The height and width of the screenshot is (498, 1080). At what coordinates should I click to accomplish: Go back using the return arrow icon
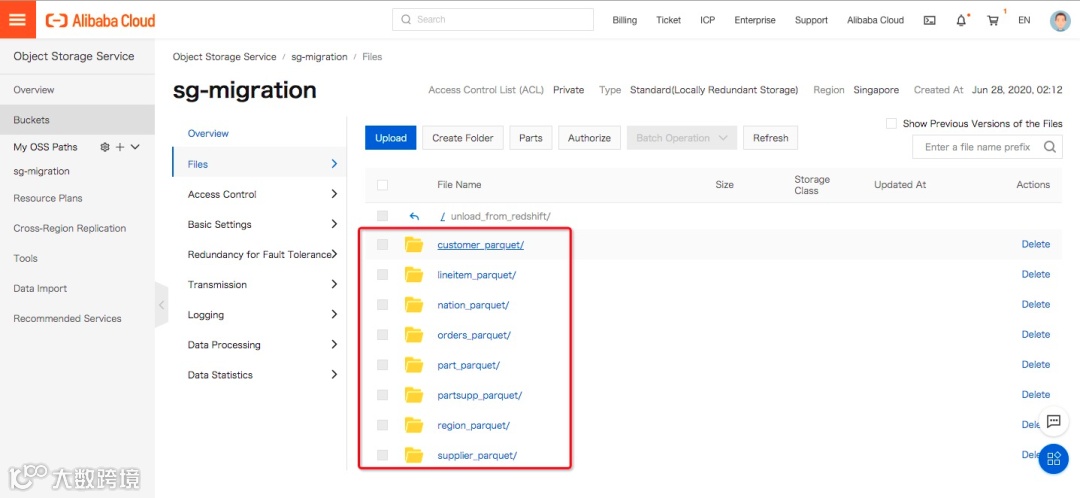point(414,216)
